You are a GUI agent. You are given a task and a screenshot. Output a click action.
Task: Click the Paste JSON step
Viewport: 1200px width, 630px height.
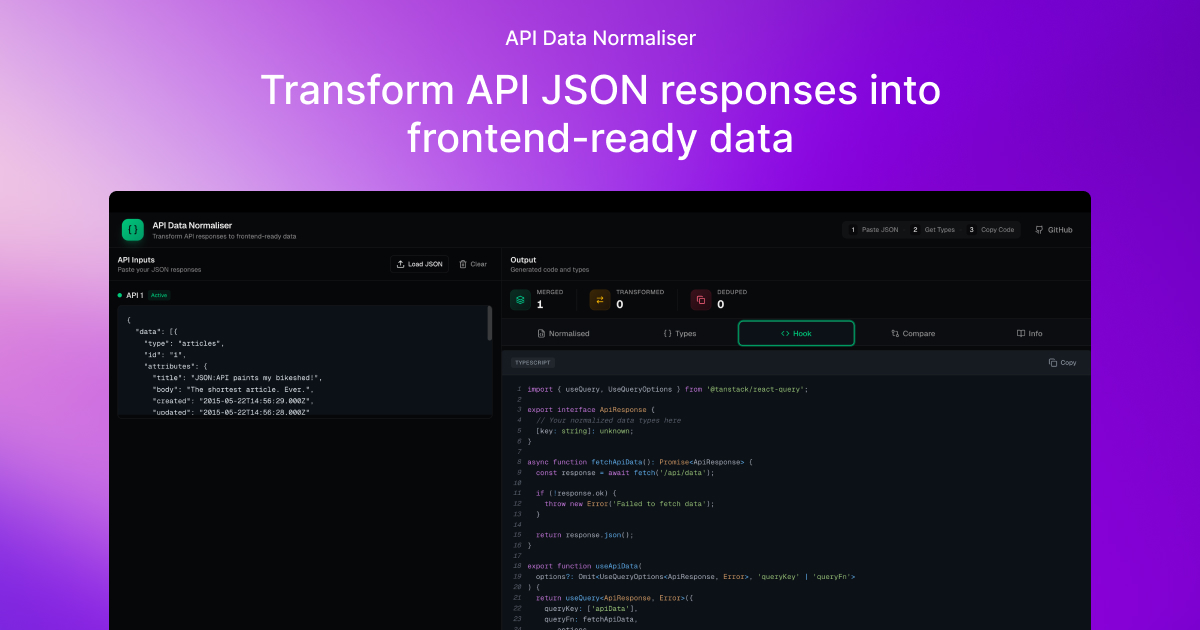pyautogui.click(x=874, y=230)
